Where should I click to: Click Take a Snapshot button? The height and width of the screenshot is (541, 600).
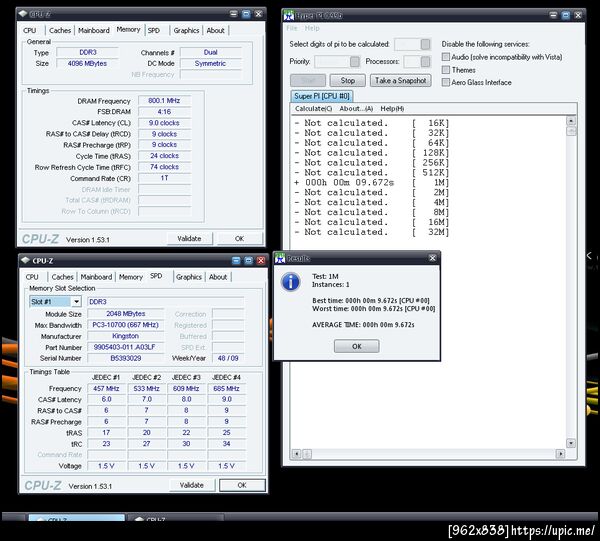click(400, 80)
